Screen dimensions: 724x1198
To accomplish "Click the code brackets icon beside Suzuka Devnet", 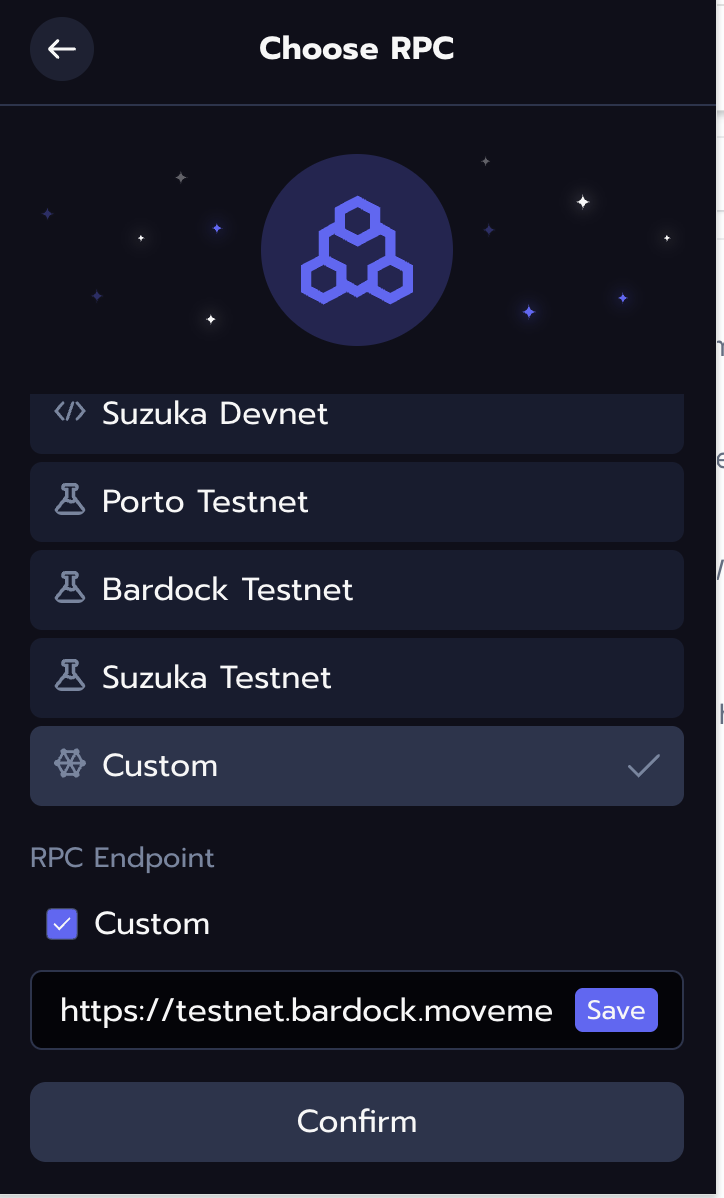I will tap(69, 412).
